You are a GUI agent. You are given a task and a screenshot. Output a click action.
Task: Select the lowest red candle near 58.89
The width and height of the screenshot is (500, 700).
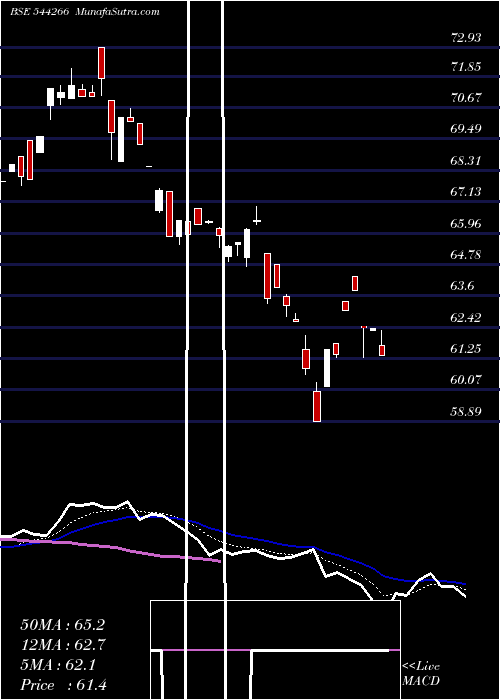pyautogui.click(x=317, y=406)
